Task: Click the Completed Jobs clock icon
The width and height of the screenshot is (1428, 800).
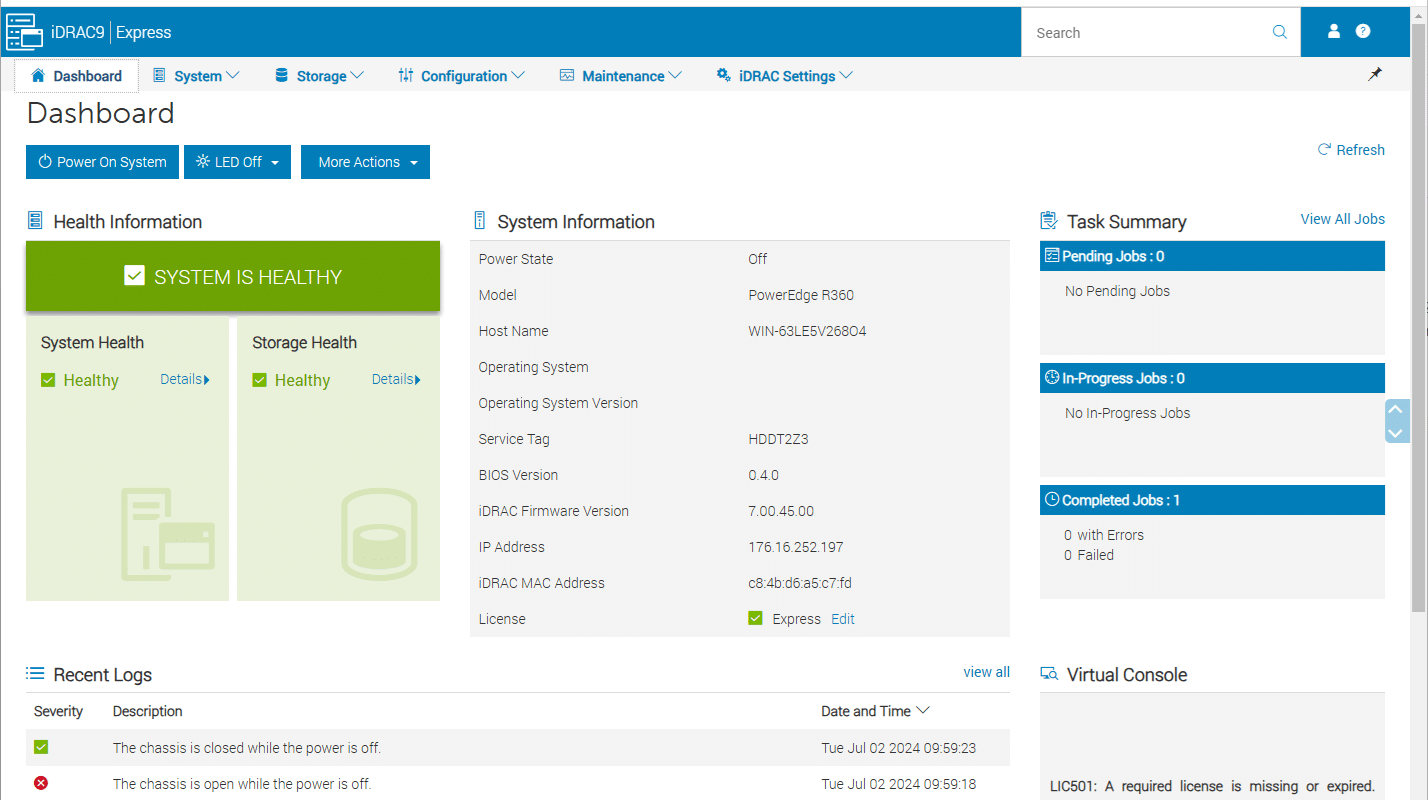Action: click(1052, 499)
